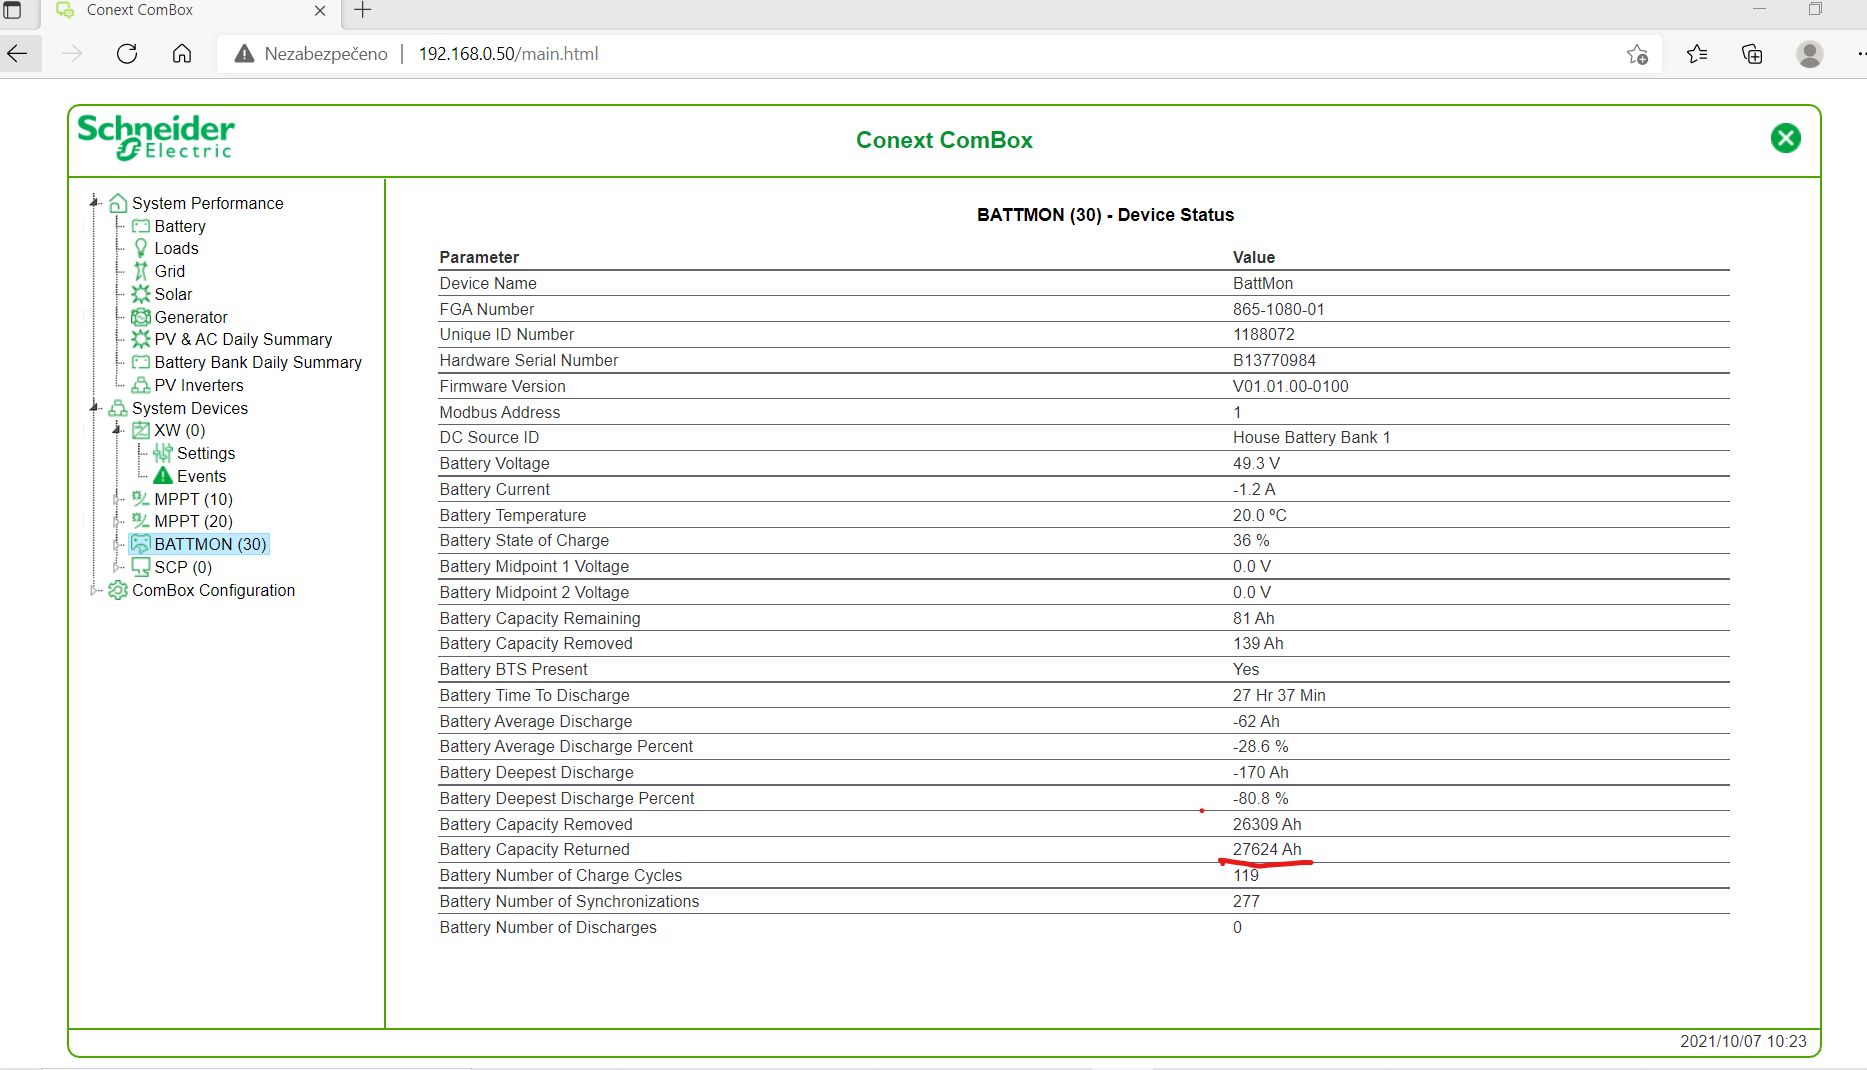The image size is (1867, 1070).
Task: Open the Battery item in System Performance
Action: tap(179, 226)
